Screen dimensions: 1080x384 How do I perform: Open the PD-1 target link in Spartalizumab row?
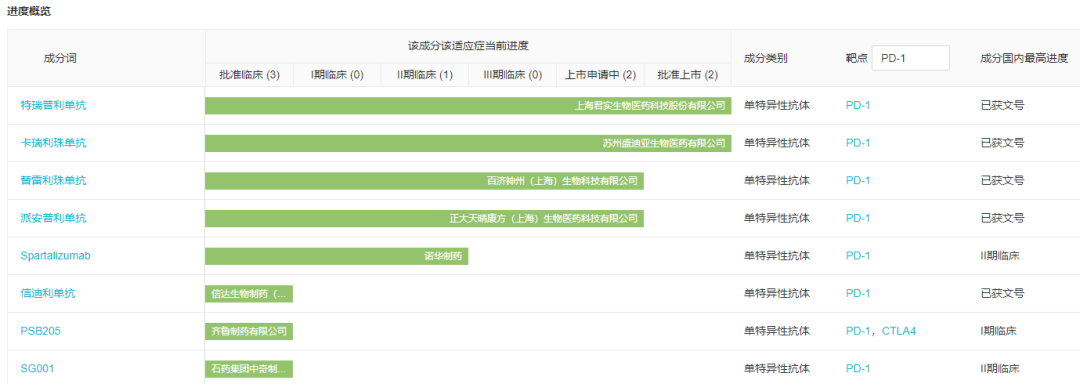pyautogui.click(x=858, y=255)
